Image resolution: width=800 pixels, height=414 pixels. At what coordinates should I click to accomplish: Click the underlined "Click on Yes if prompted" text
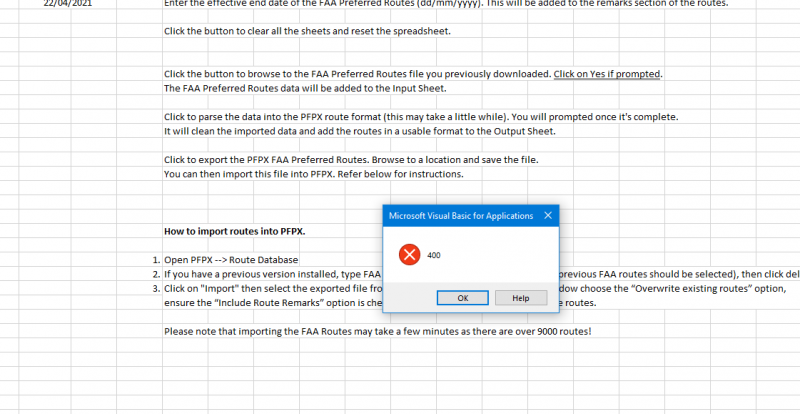coord(607,74)
